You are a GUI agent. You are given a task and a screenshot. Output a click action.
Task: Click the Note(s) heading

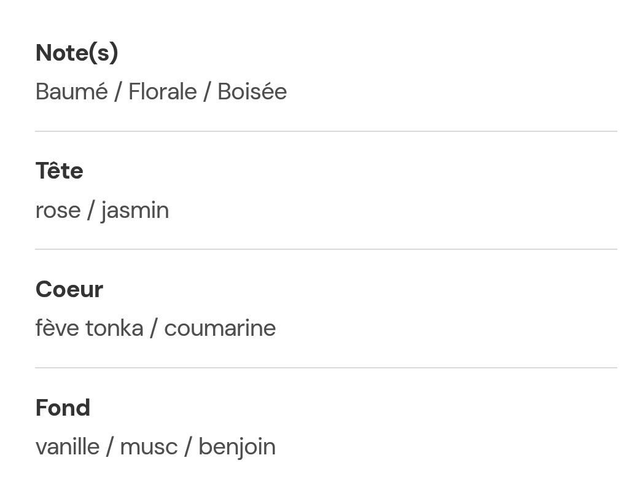[x=77, y=53]
